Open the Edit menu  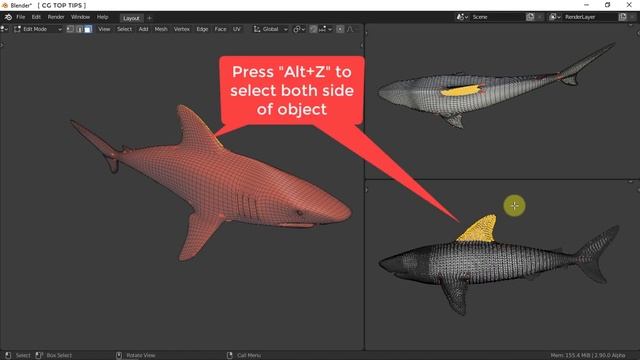[36, 17]
